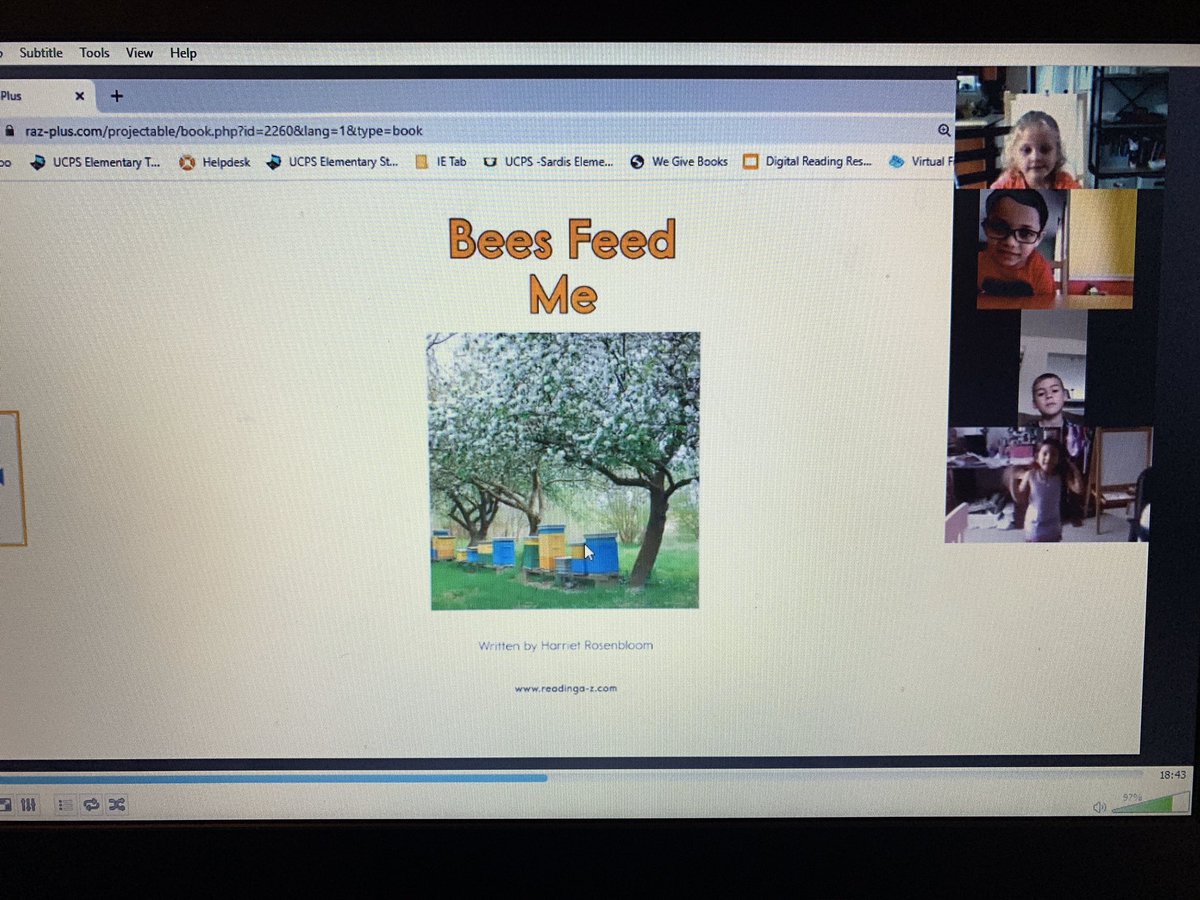Select video tile of child in white room
Viewport: 1200px width, 900px height.
[x=1051, y=368]
